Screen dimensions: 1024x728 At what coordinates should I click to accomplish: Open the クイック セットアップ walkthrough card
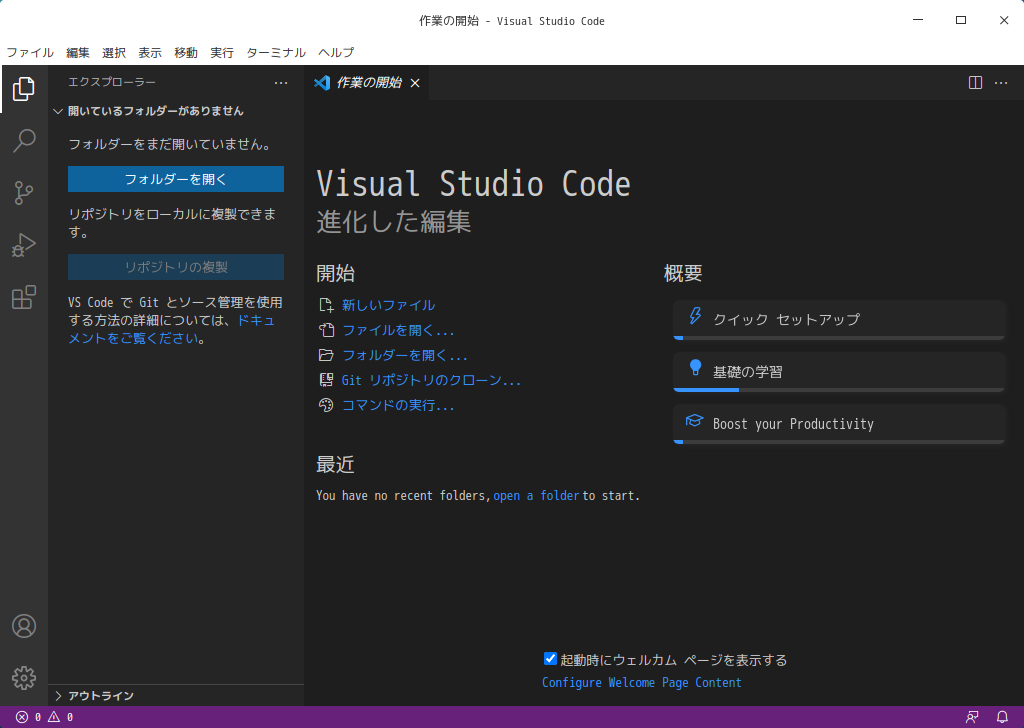click(x=839, y=319)
